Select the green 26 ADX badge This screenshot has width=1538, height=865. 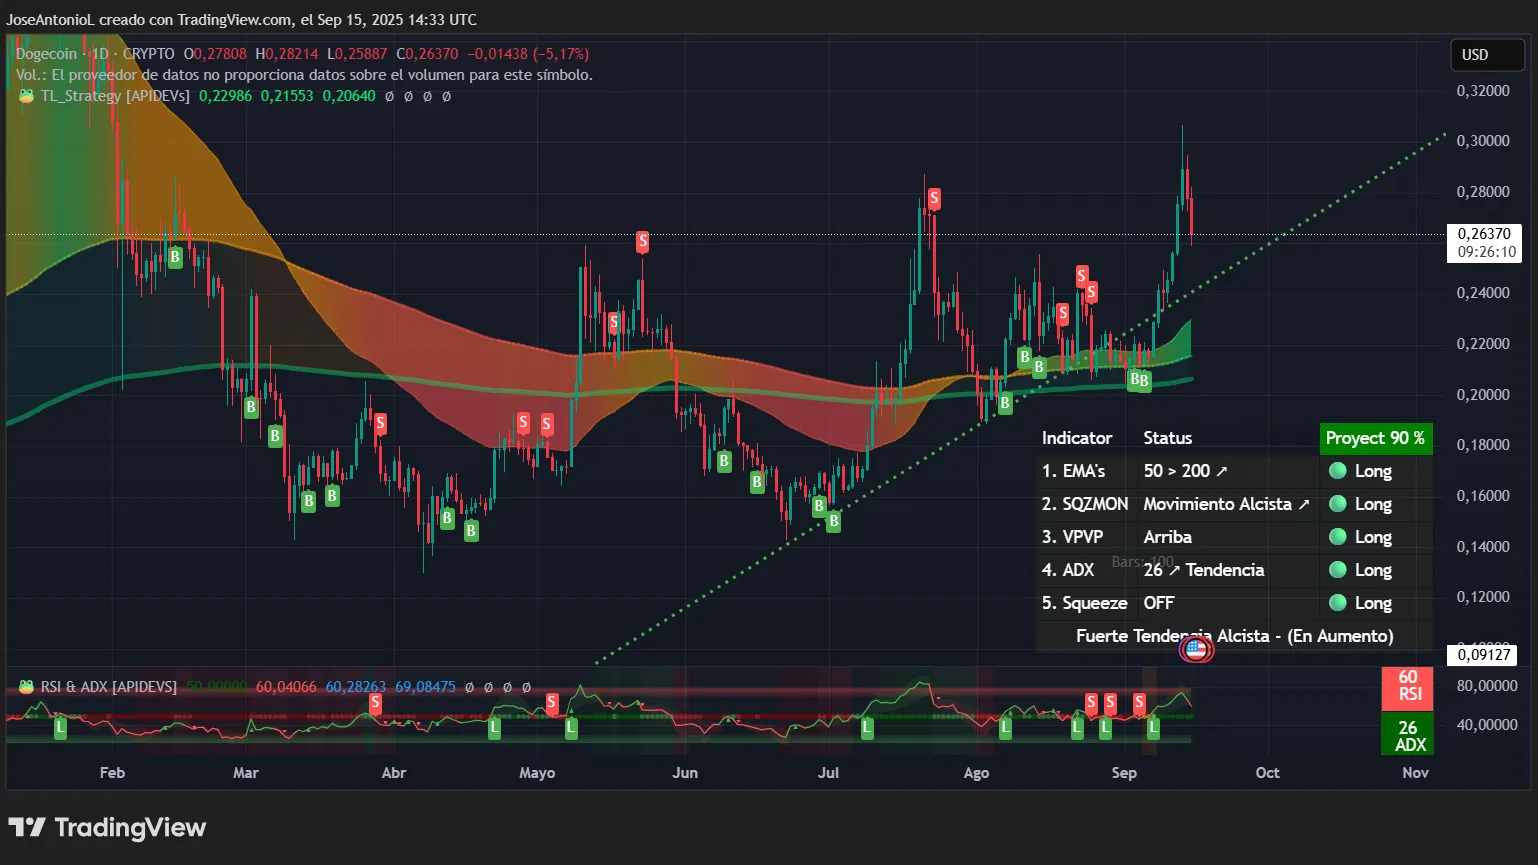(x=1407, y=735)
